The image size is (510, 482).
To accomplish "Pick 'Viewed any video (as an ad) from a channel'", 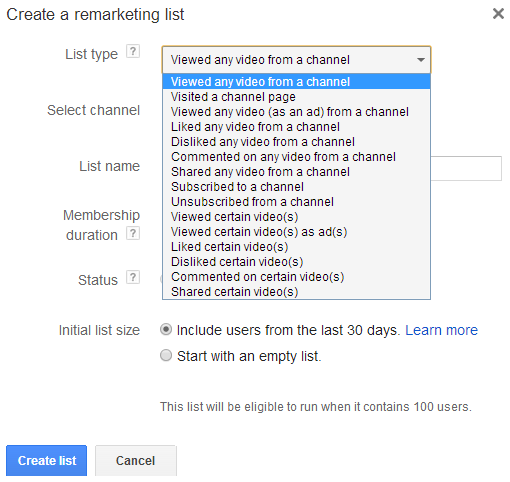I will click(x=296, y=112).
